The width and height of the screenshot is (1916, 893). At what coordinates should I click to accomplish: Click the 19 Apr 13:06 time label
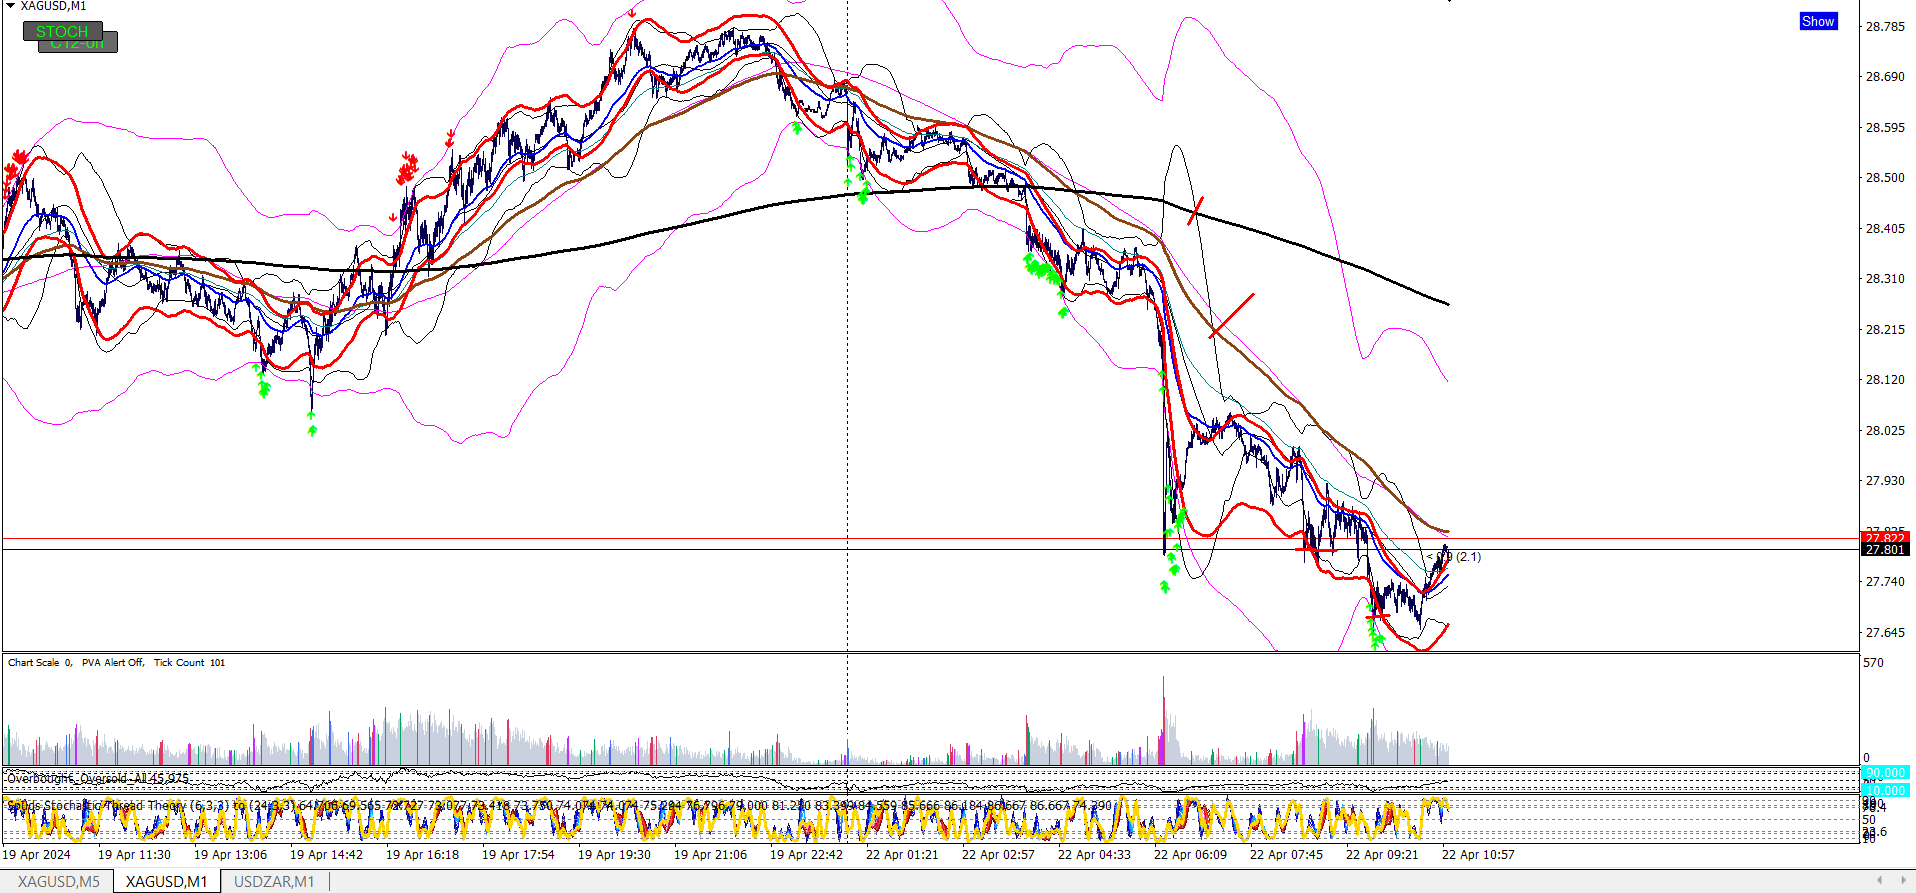tap(230, 854)
